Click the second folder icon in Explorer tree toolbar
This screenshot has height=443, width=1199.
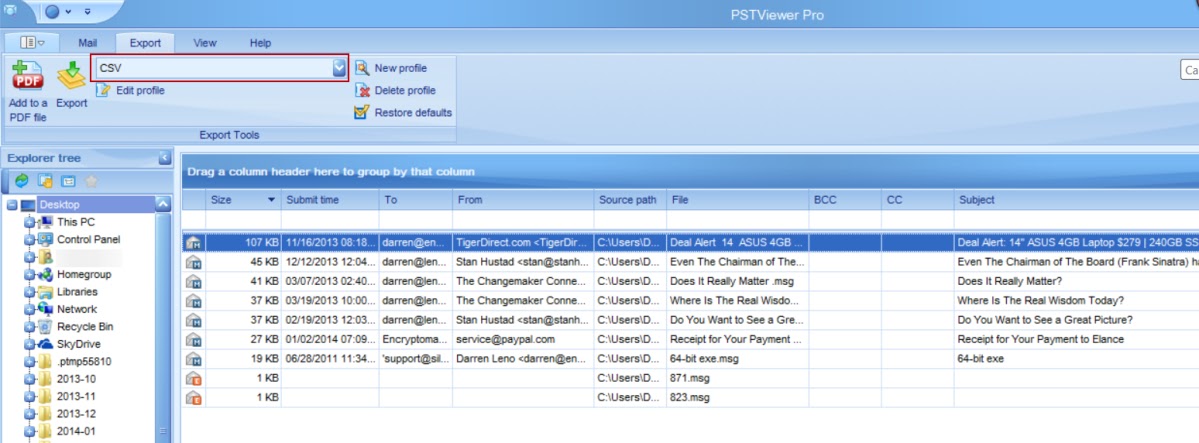click(x=45, y=181)
